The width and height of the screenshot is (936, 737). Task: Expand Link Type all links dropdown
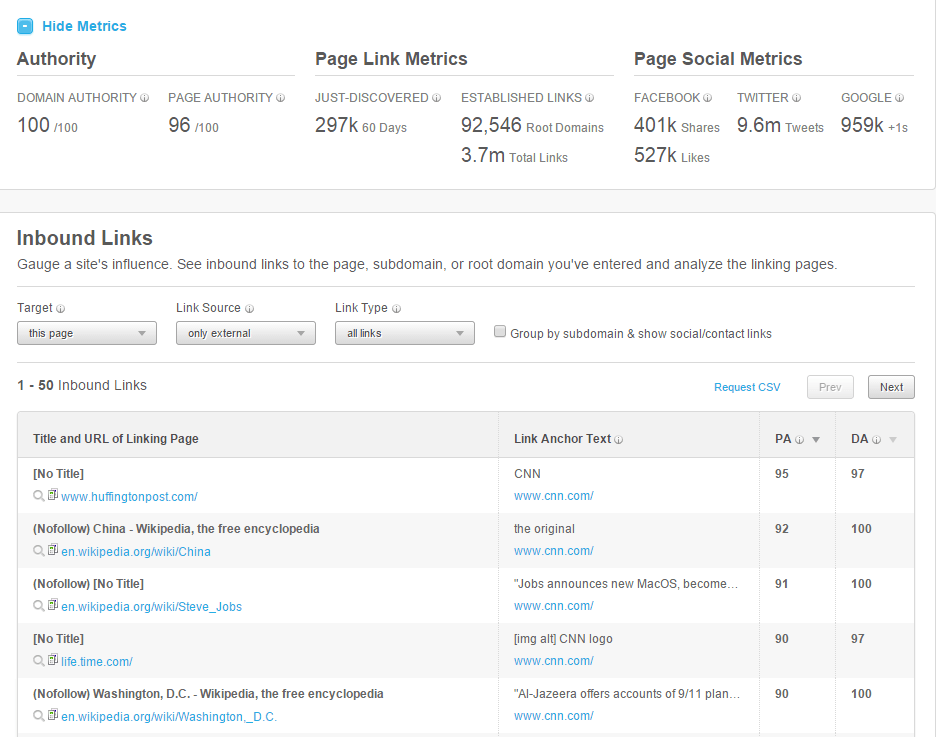(x=405, y=333)
